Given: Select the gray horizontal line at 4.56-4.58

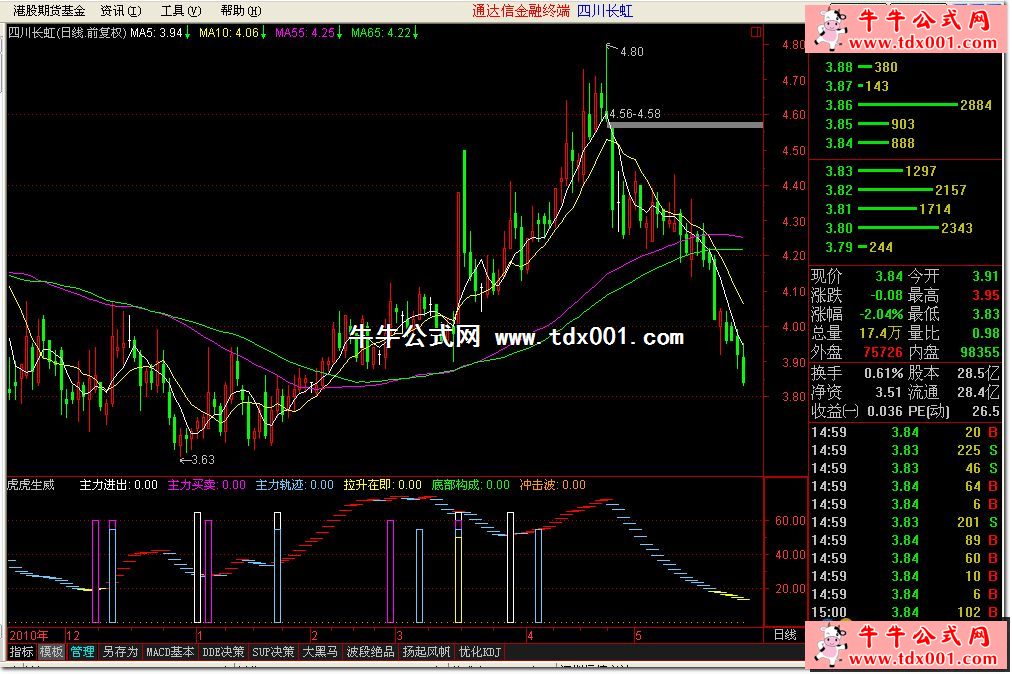Looking at the screenshot, I should click(687, 125).
